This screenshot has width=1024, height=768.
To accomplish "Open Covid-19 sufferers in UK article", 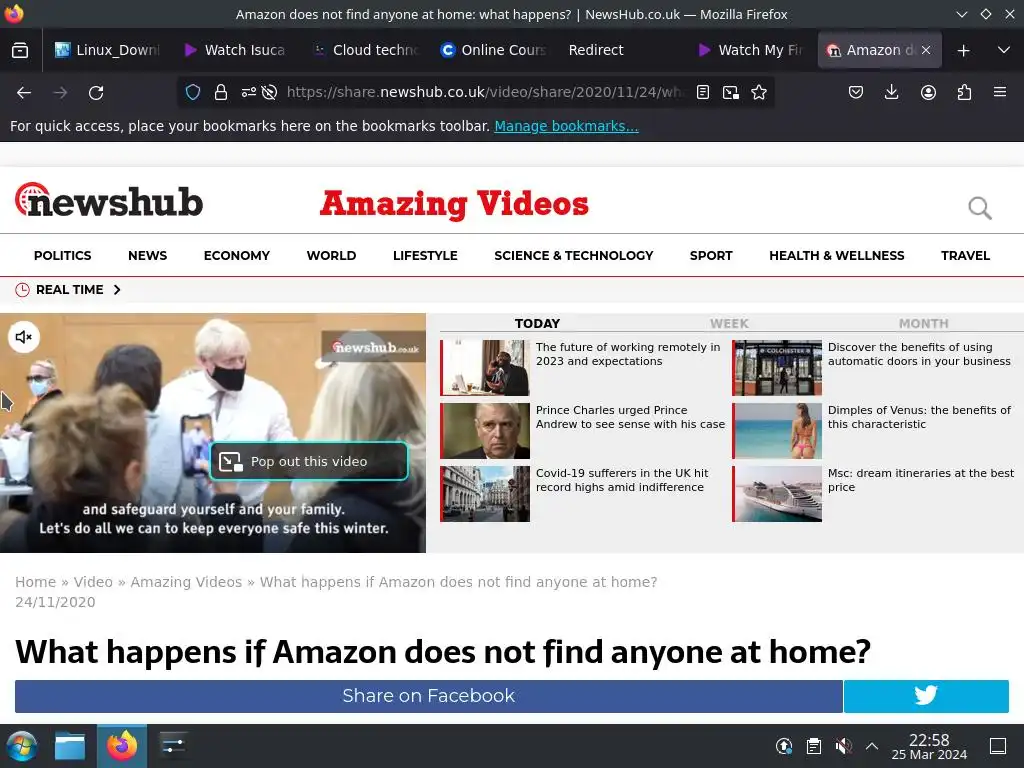I will coord(622,480).
